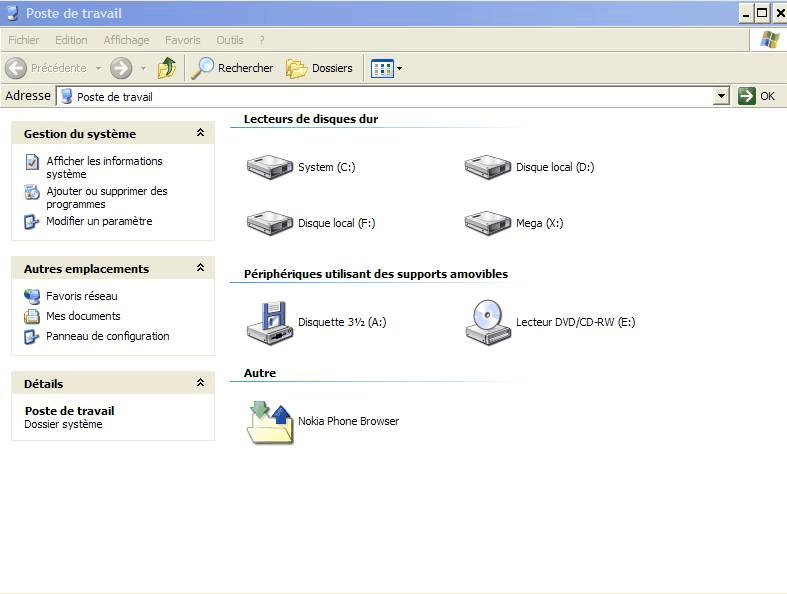Image resolution: width=787 pixels, height=594 pixels.
Task: Click the Dossiers button label
Action: 332,68
